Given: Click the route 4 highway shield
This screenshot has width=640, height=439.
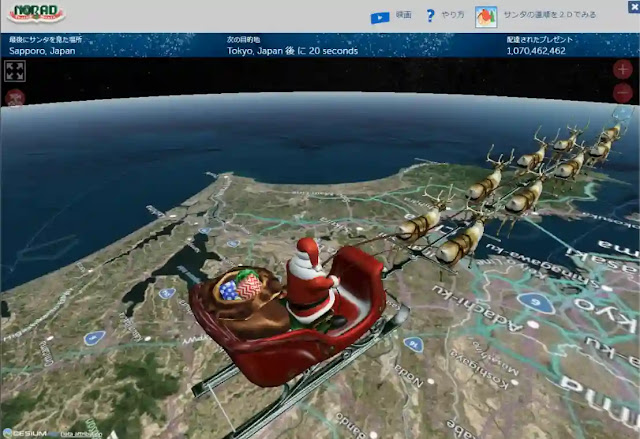Looking at the screenshot, I should pos(95,338).
